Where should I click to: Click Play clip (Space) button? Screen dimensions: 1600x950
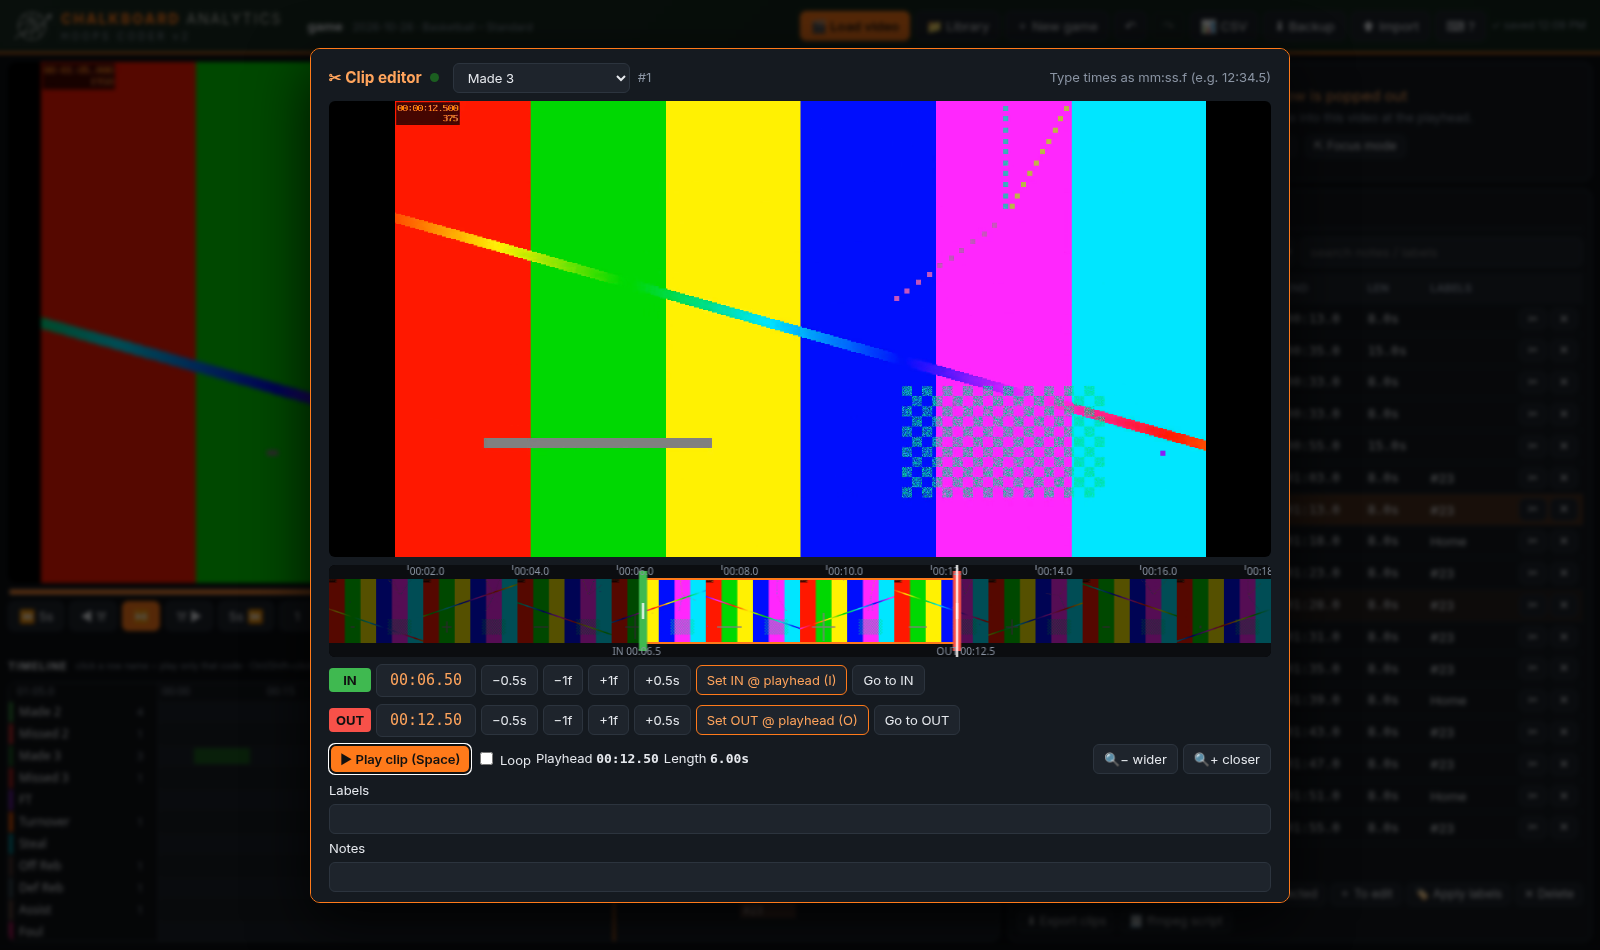click(x=400, y=759)
